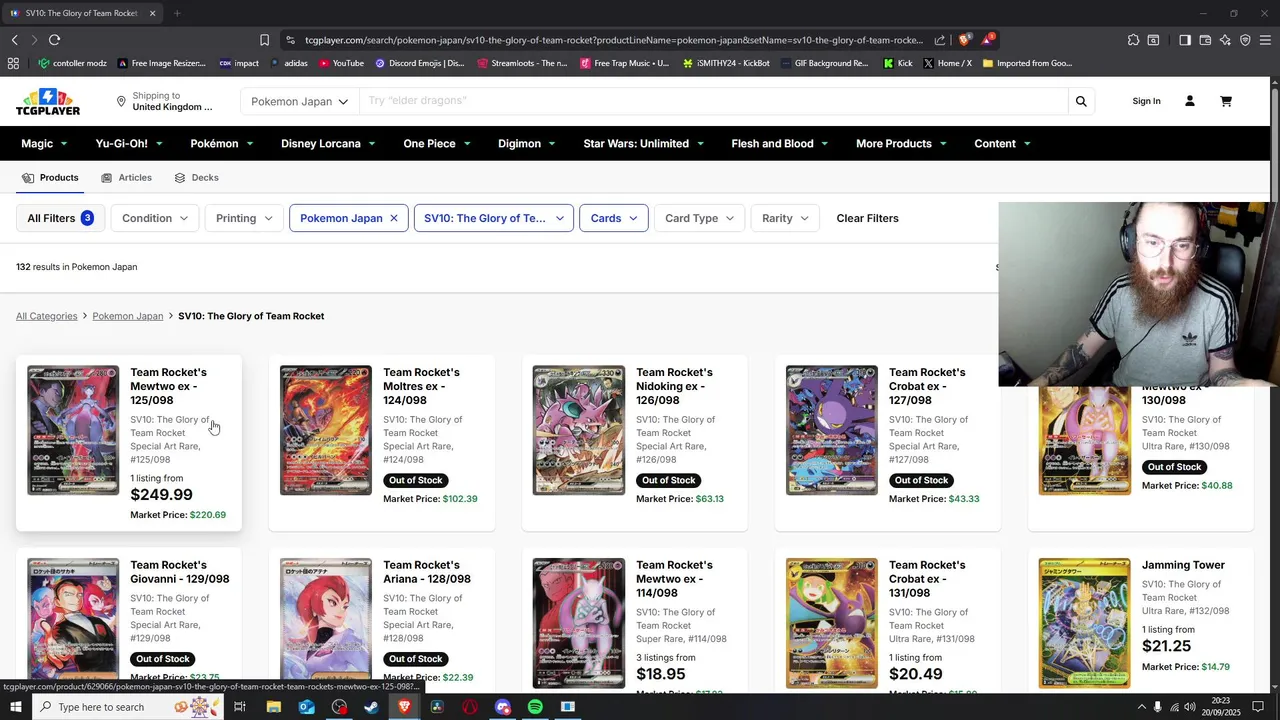Open Home / X bookmark
The width and height of the screenshot is (1280, 720).
[947, 63]
